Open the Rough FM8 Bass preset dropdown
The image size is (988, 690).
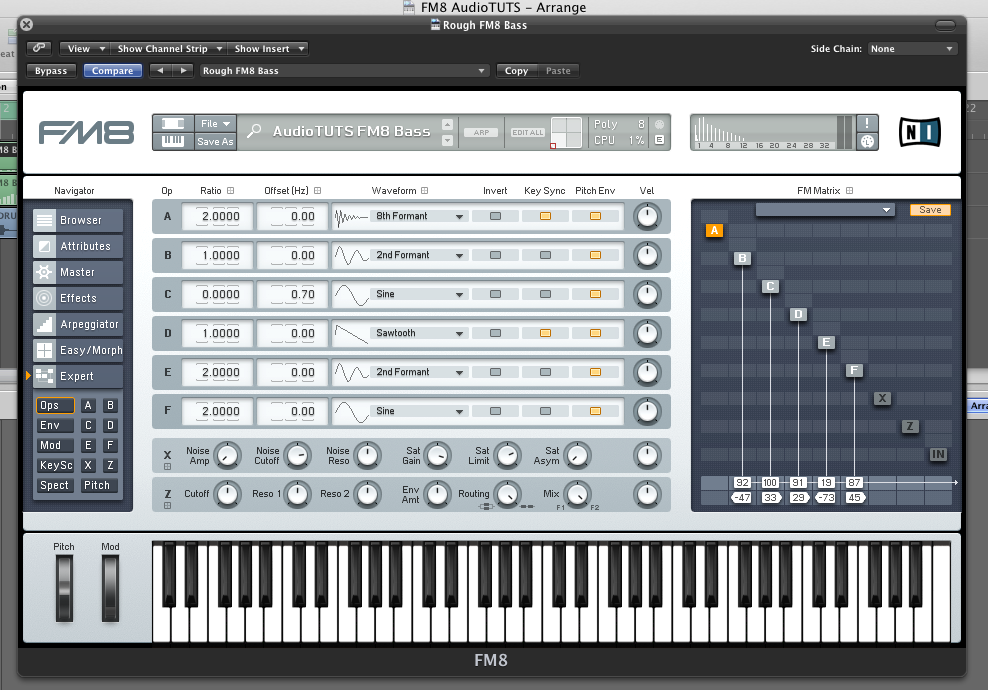click(344, 71)
